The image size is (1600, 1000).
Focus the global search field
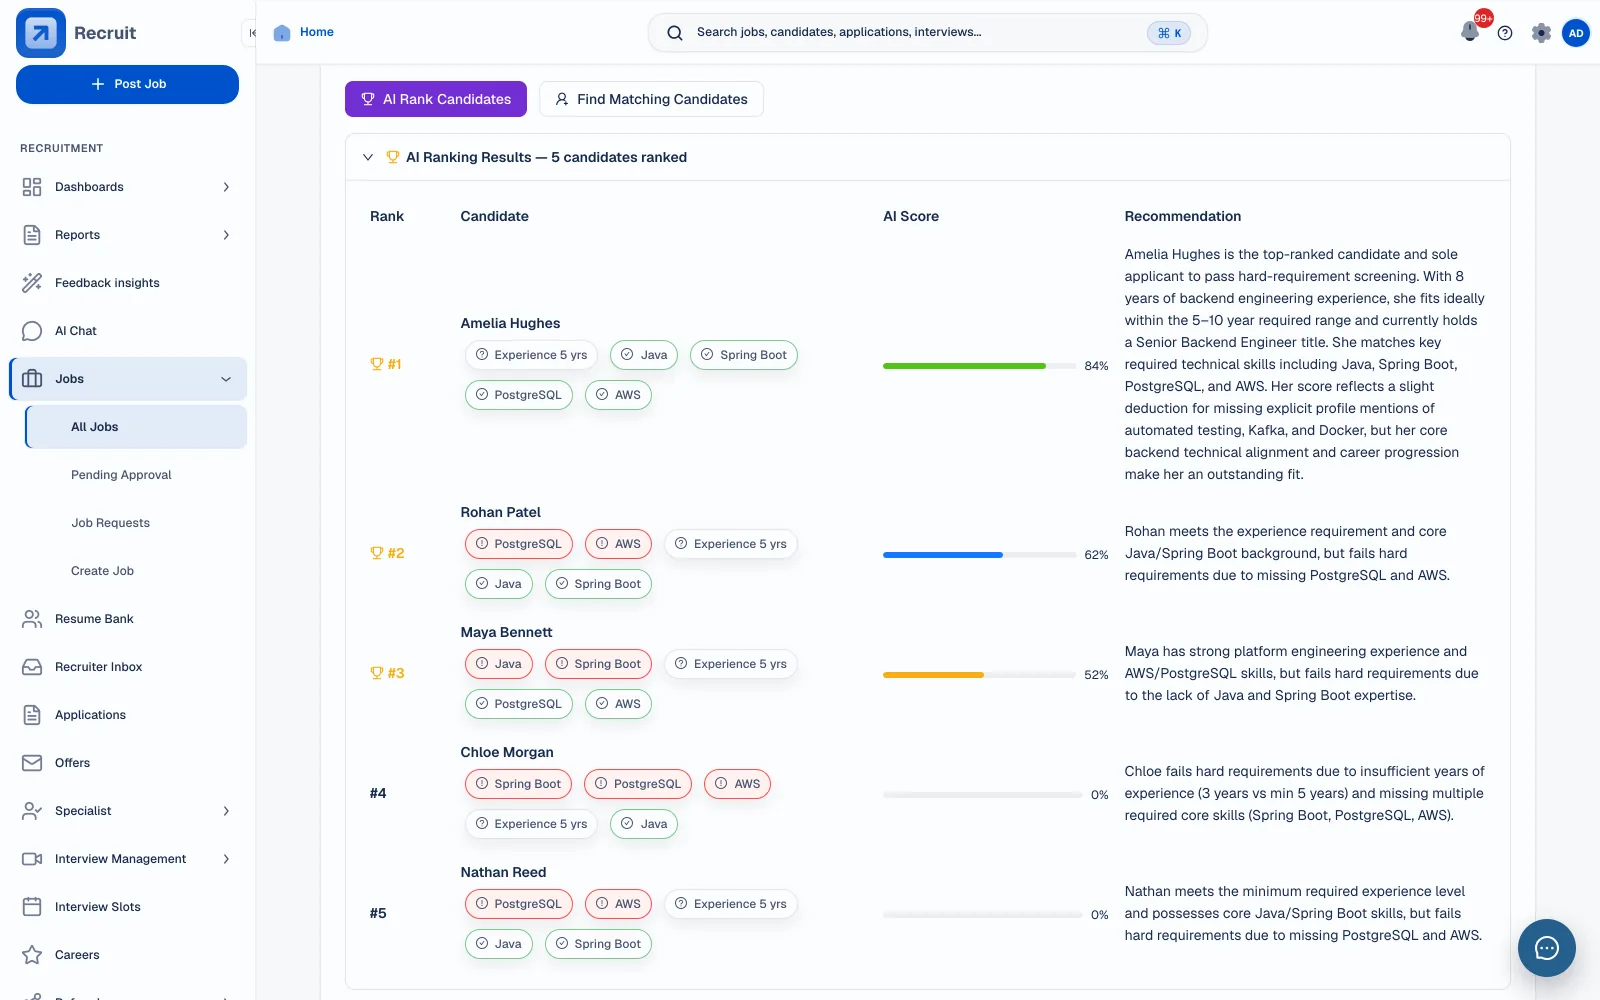click(x=927, y=33)
